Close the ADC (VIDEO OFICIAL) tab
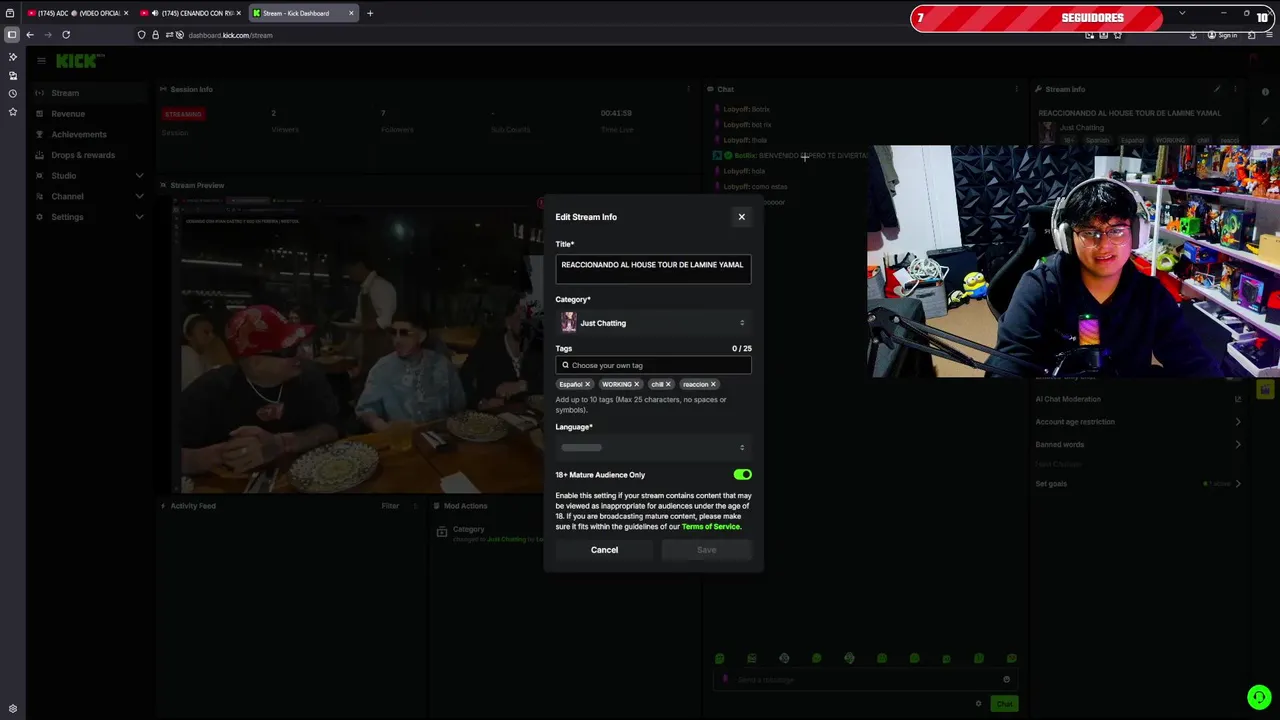This screenshot has height=720, width=1280. click(x=126, y=13)
